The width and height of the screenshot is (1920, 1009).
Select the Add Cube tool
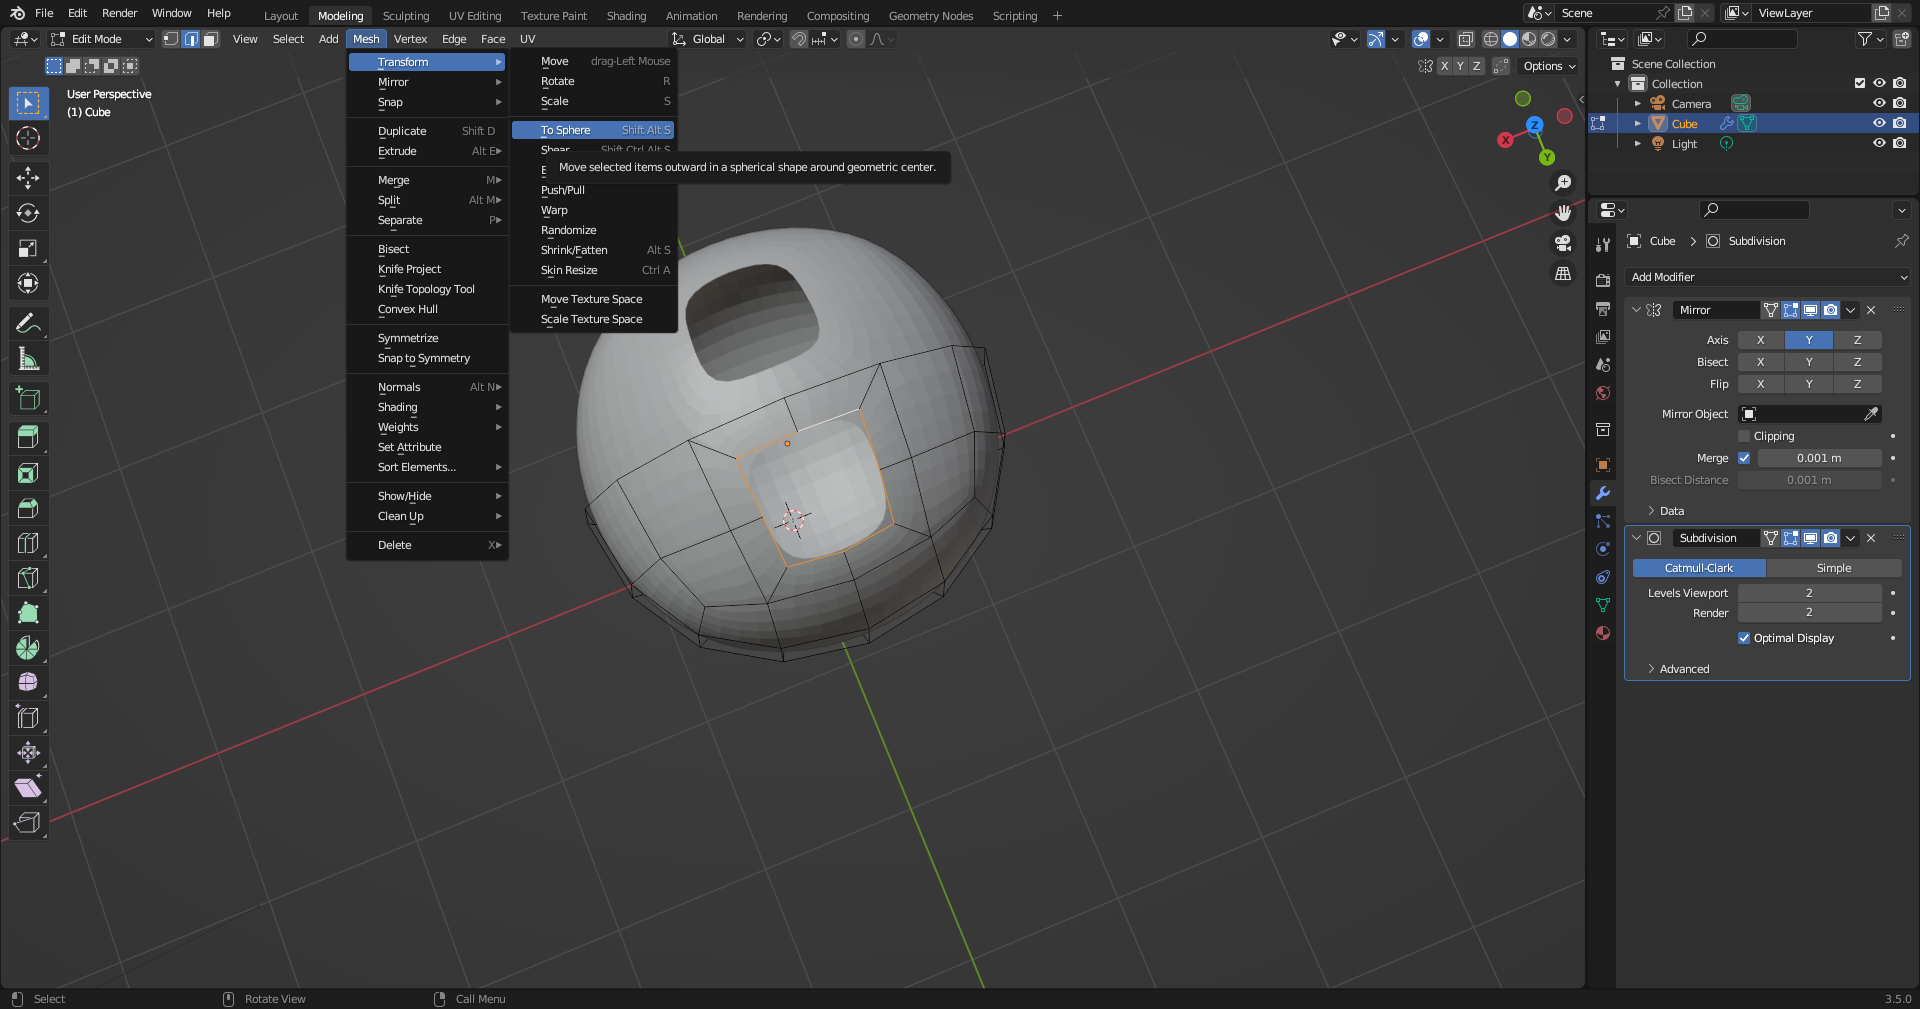coord(28,398)
